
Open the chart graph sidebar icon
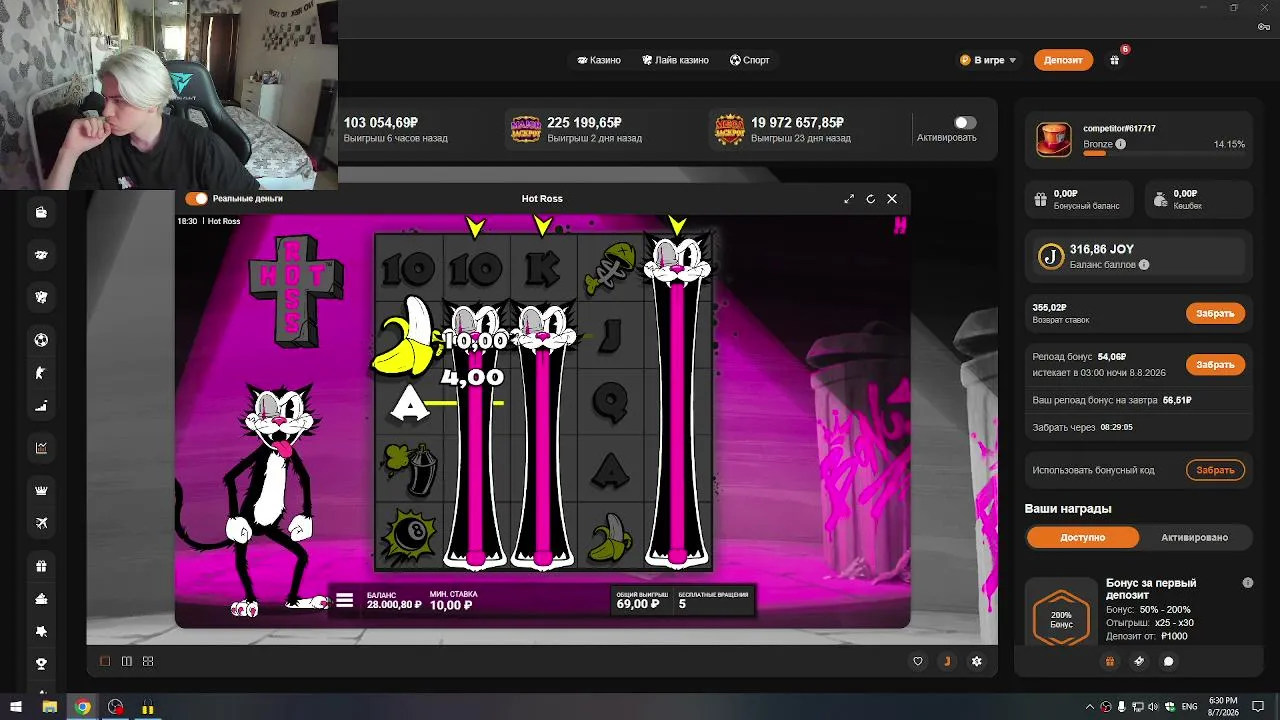pyautogui.click(x=41, y=448)
